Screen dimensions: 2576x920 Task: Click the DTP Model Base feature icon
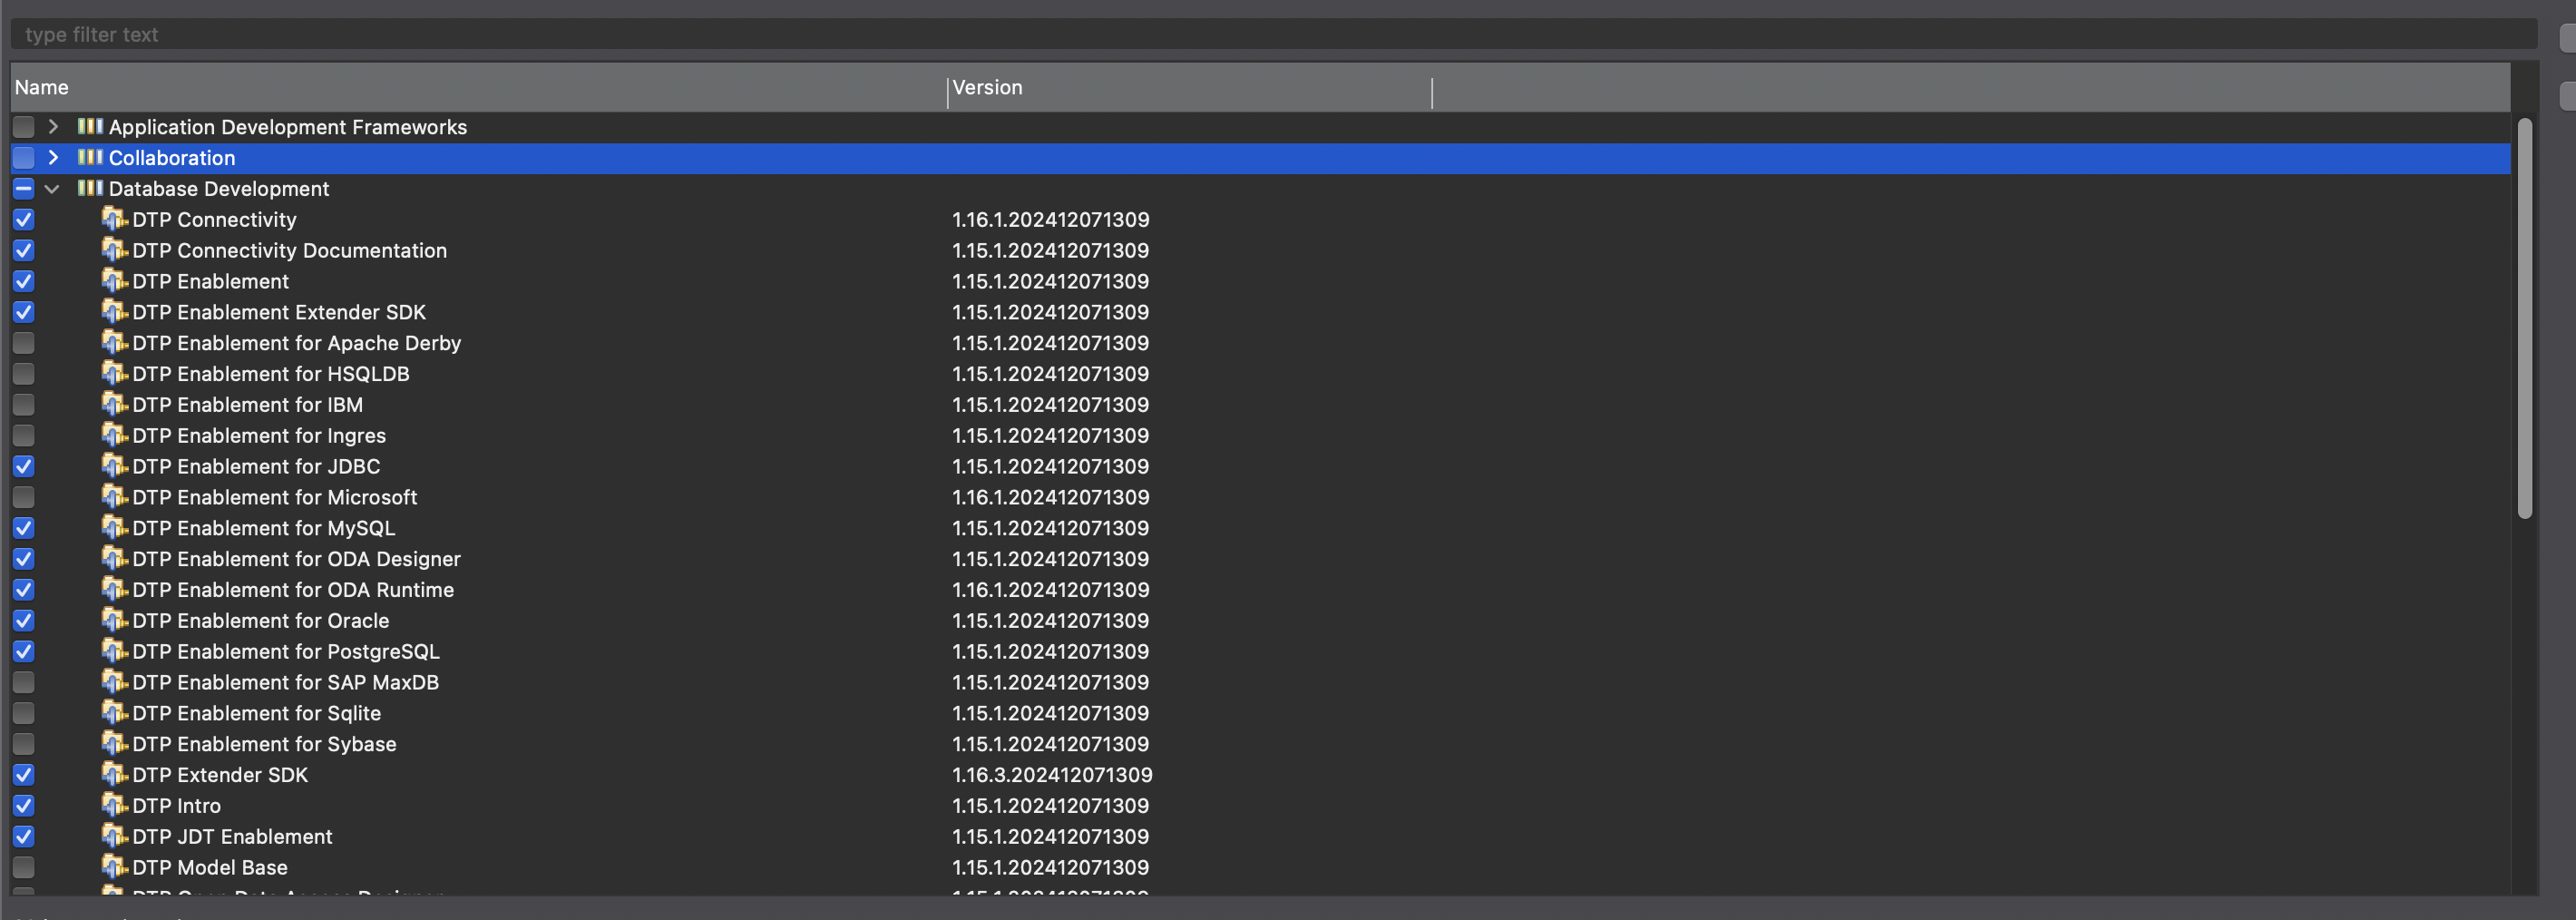[115, 867]
